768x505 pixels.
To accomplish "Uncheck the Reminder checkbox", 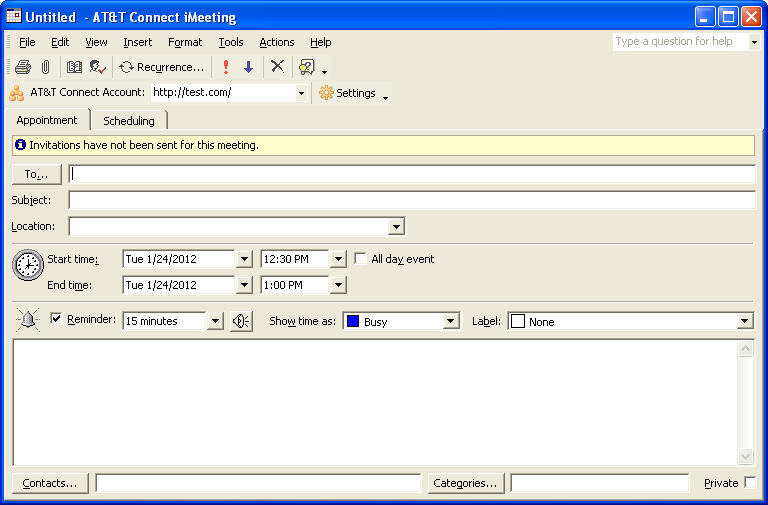I will (x=56, y=319).
